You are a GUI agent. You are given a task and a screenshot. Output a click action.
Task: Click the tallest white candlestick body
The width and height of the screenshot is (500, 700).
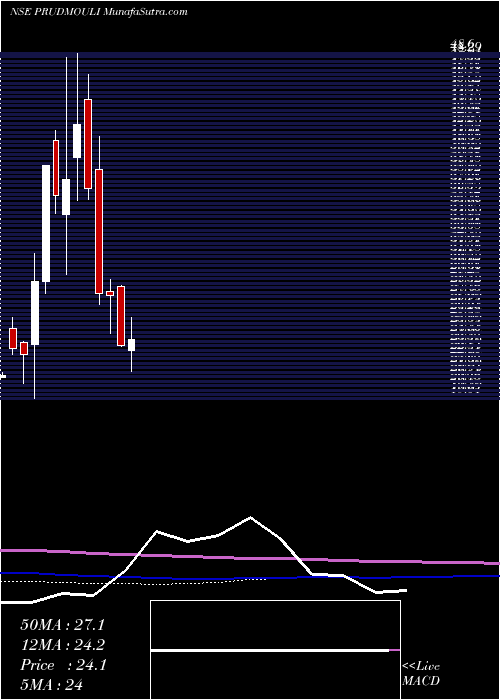(46, 223)
